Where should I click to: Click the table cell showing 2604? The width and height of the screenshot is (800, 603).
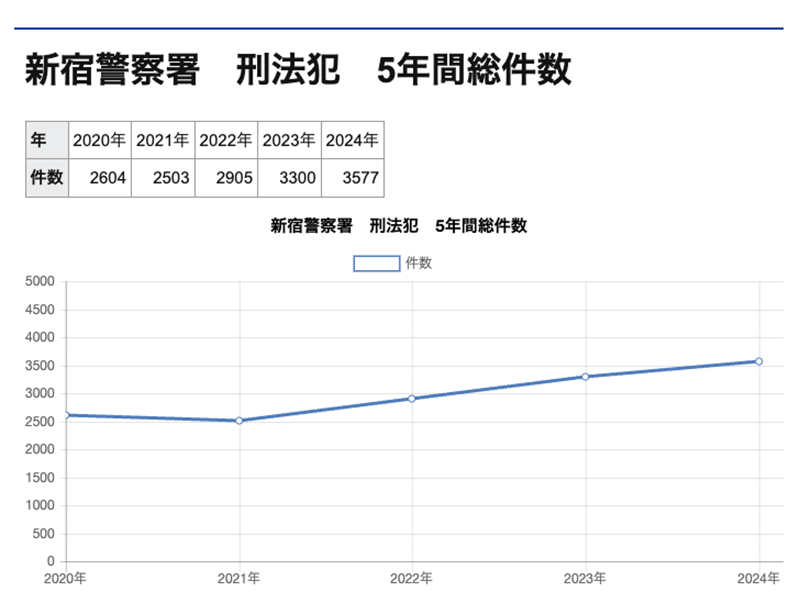click(x=100, y=178)
